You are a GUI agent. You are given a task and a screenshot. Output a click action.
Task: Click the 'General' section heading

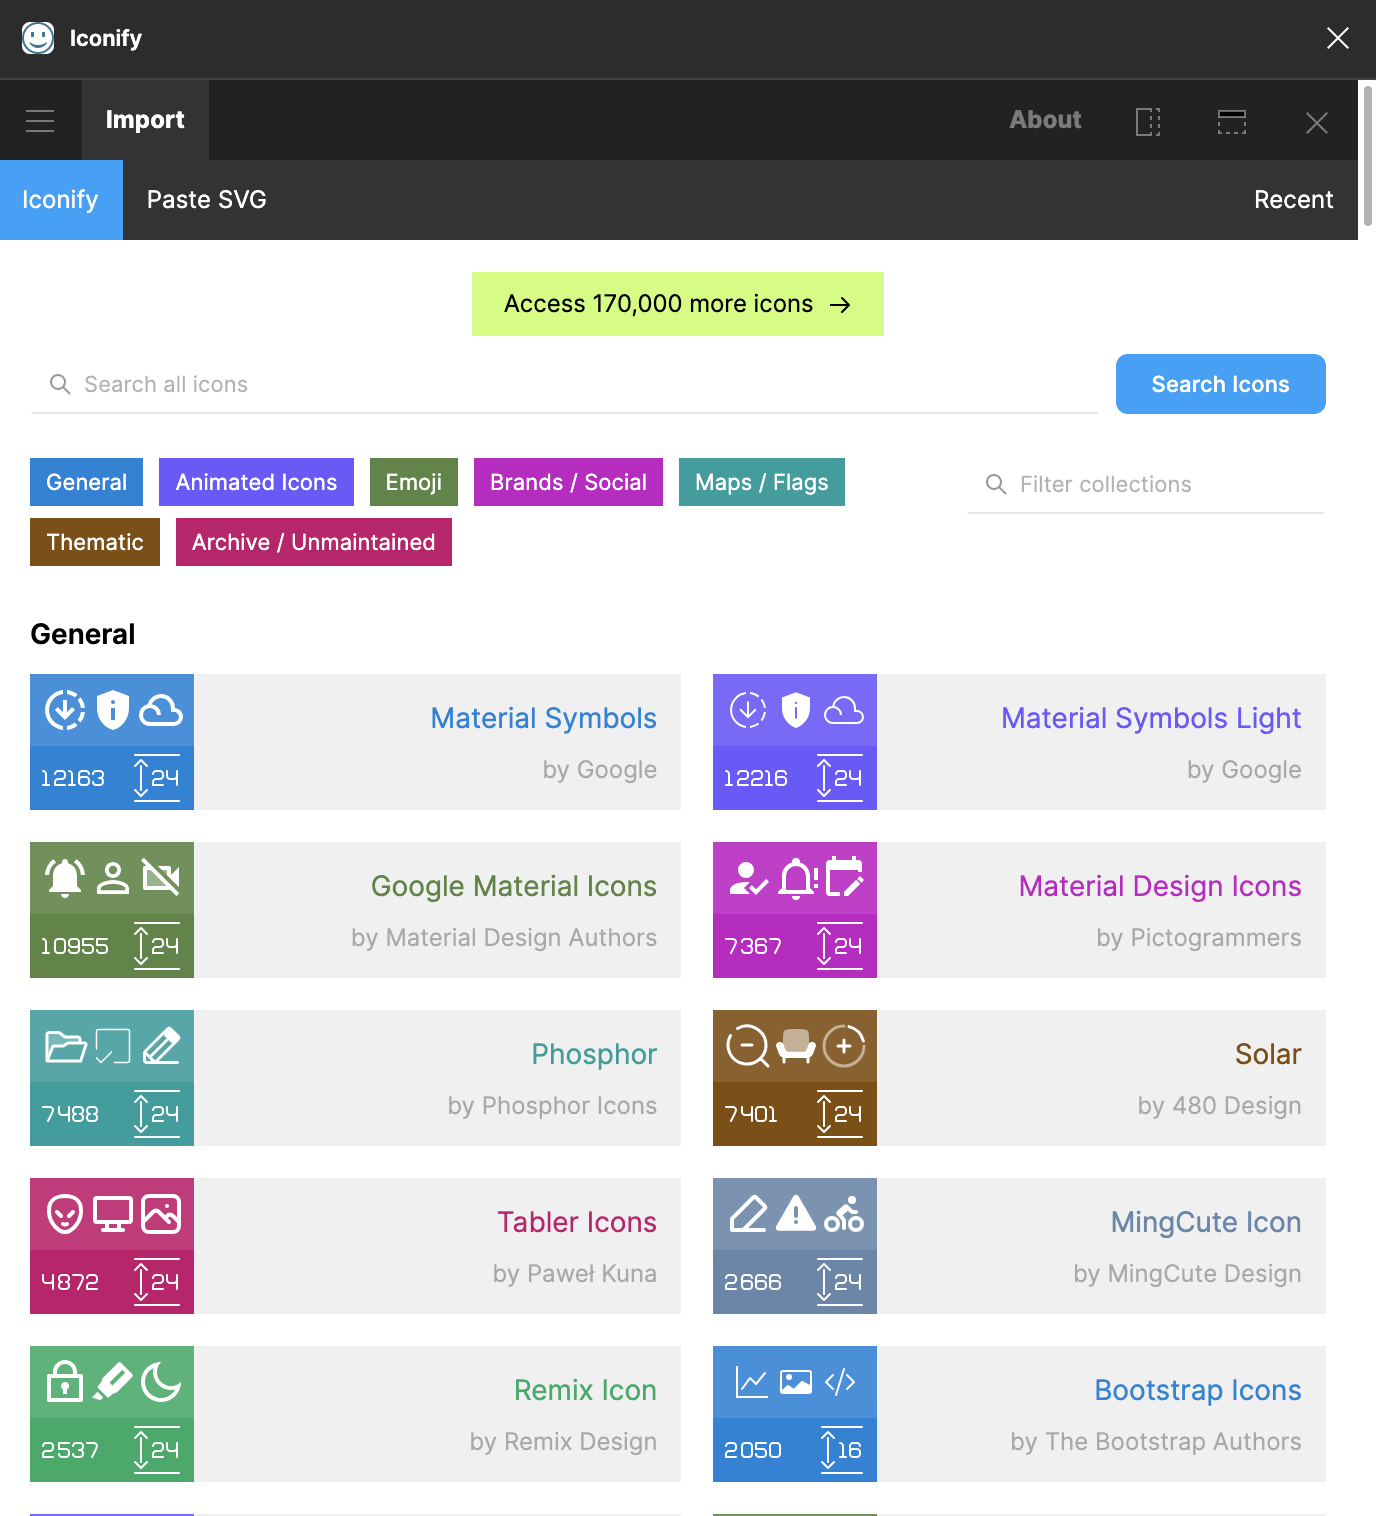pyautogui.click(x=83, y=634)
